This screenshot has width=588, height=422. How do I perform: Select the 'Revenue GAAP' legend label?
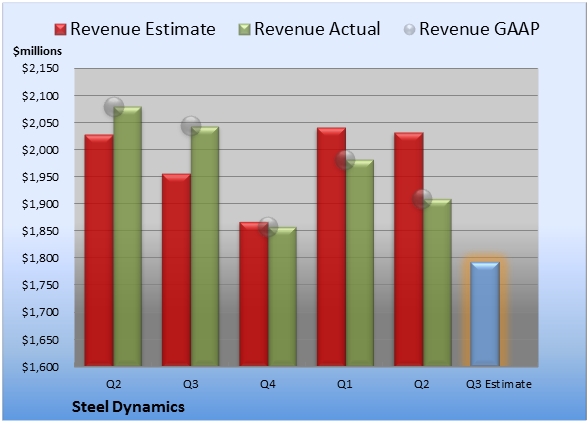[x=479, y=29]
